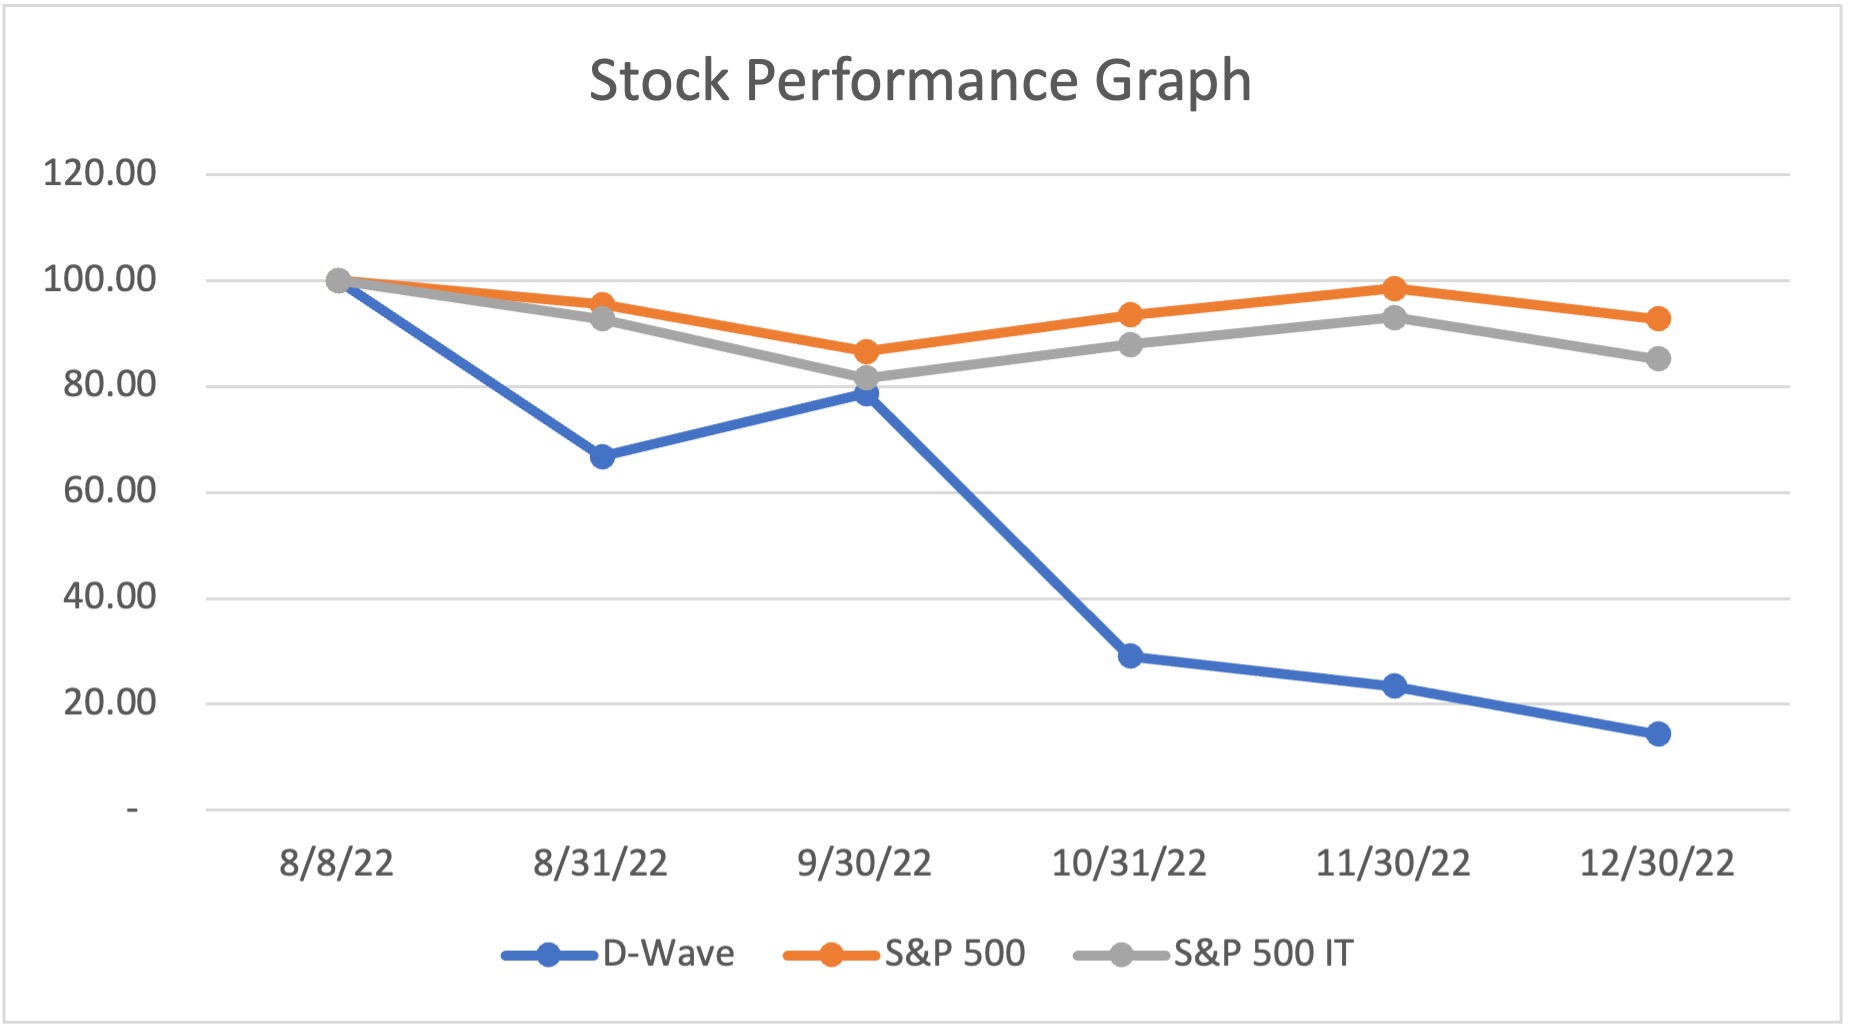Click the D-Wave legend text

668,954
